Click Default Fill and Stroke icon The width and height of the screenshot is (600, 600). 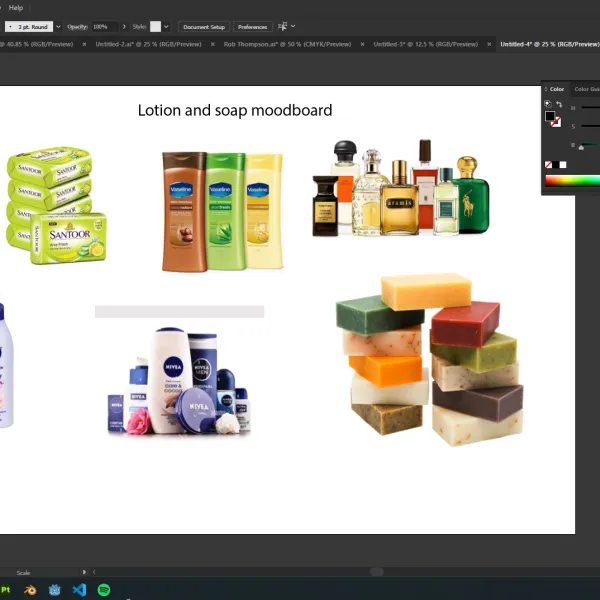548,104
